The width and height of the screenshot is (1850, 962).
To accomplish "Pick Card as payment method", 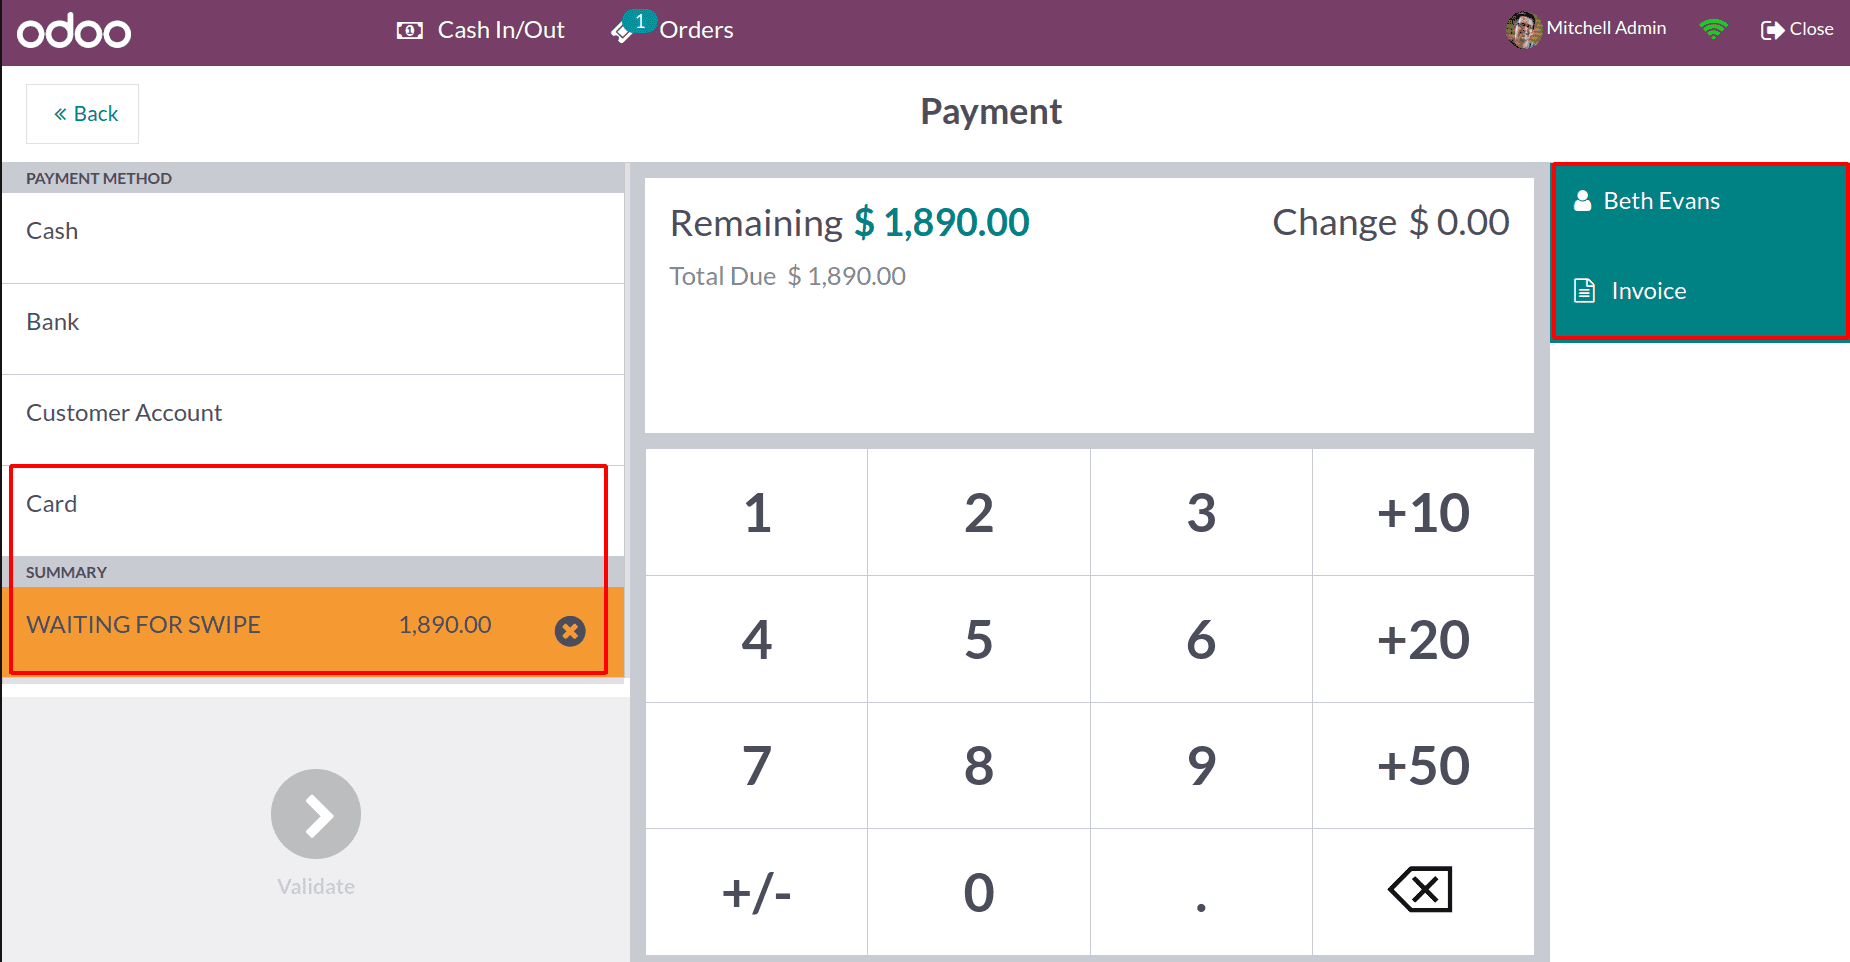I will click(x=313, y=505).
